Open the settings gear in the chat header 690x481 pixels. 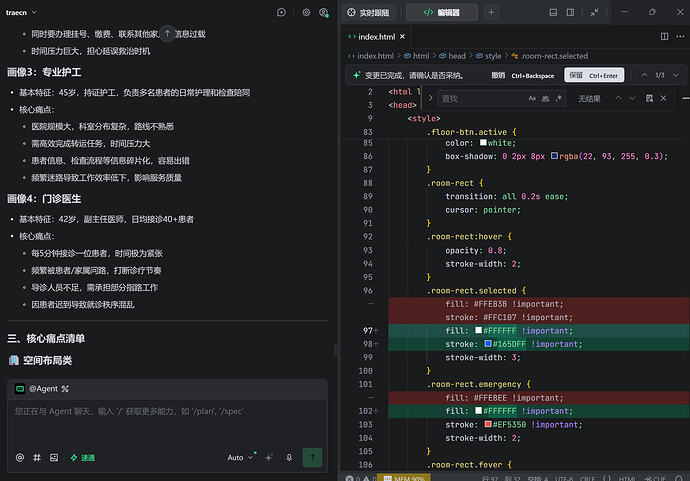point(306,12)
